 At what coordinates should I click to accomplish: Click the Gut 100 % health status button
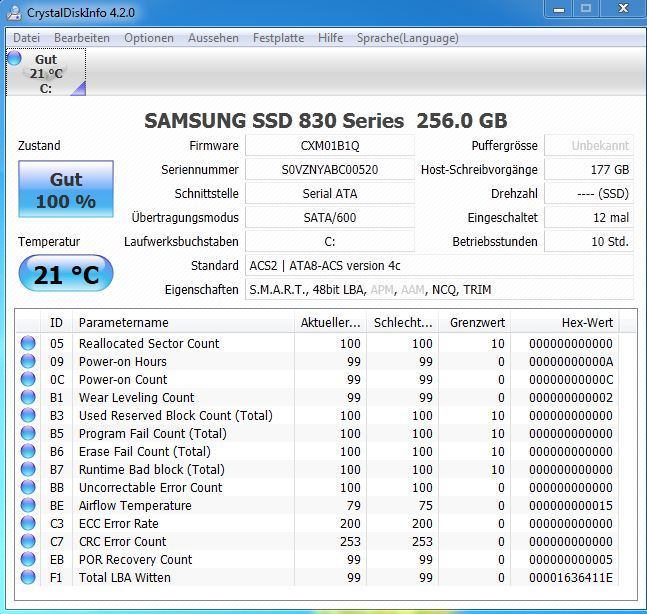pyautogui.click(x=66, y=189)
